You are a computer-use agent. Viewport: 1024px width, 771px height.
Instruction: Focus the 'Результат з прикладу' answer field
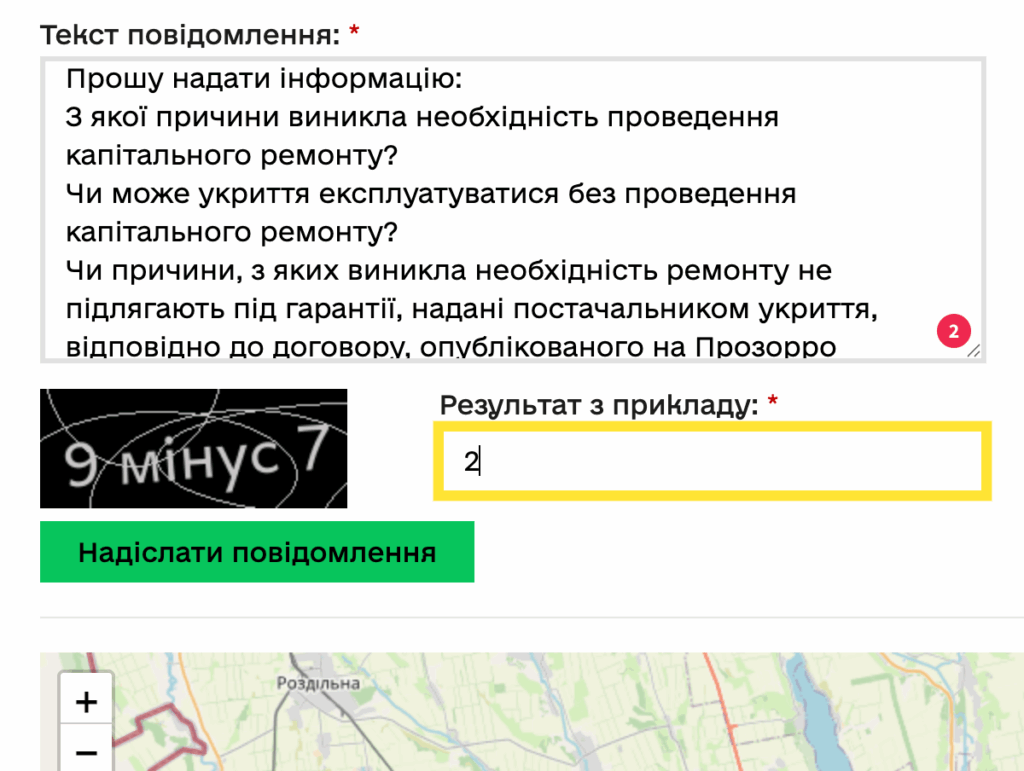[712, 461]
